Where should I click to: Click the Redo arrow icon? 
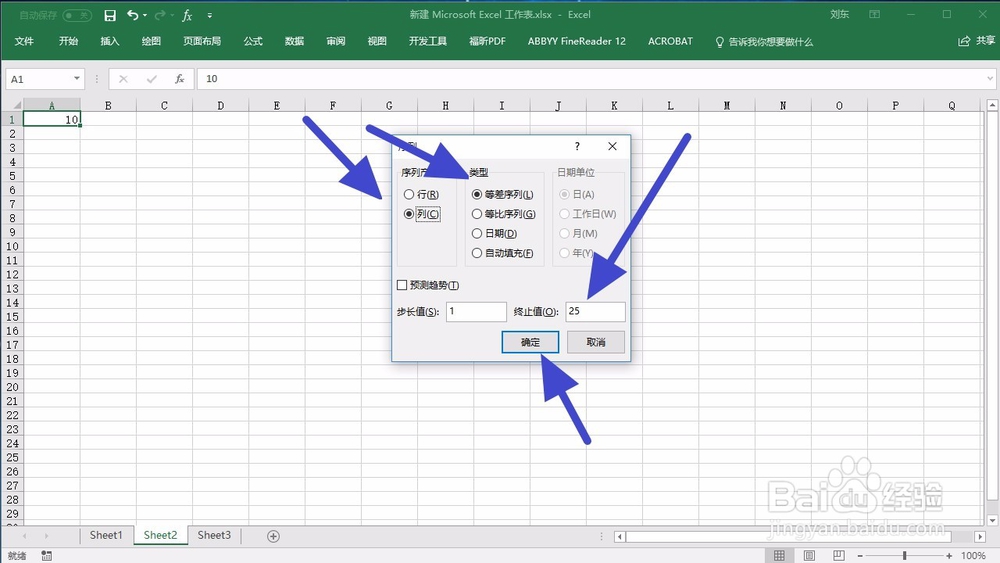pos(160,15)
